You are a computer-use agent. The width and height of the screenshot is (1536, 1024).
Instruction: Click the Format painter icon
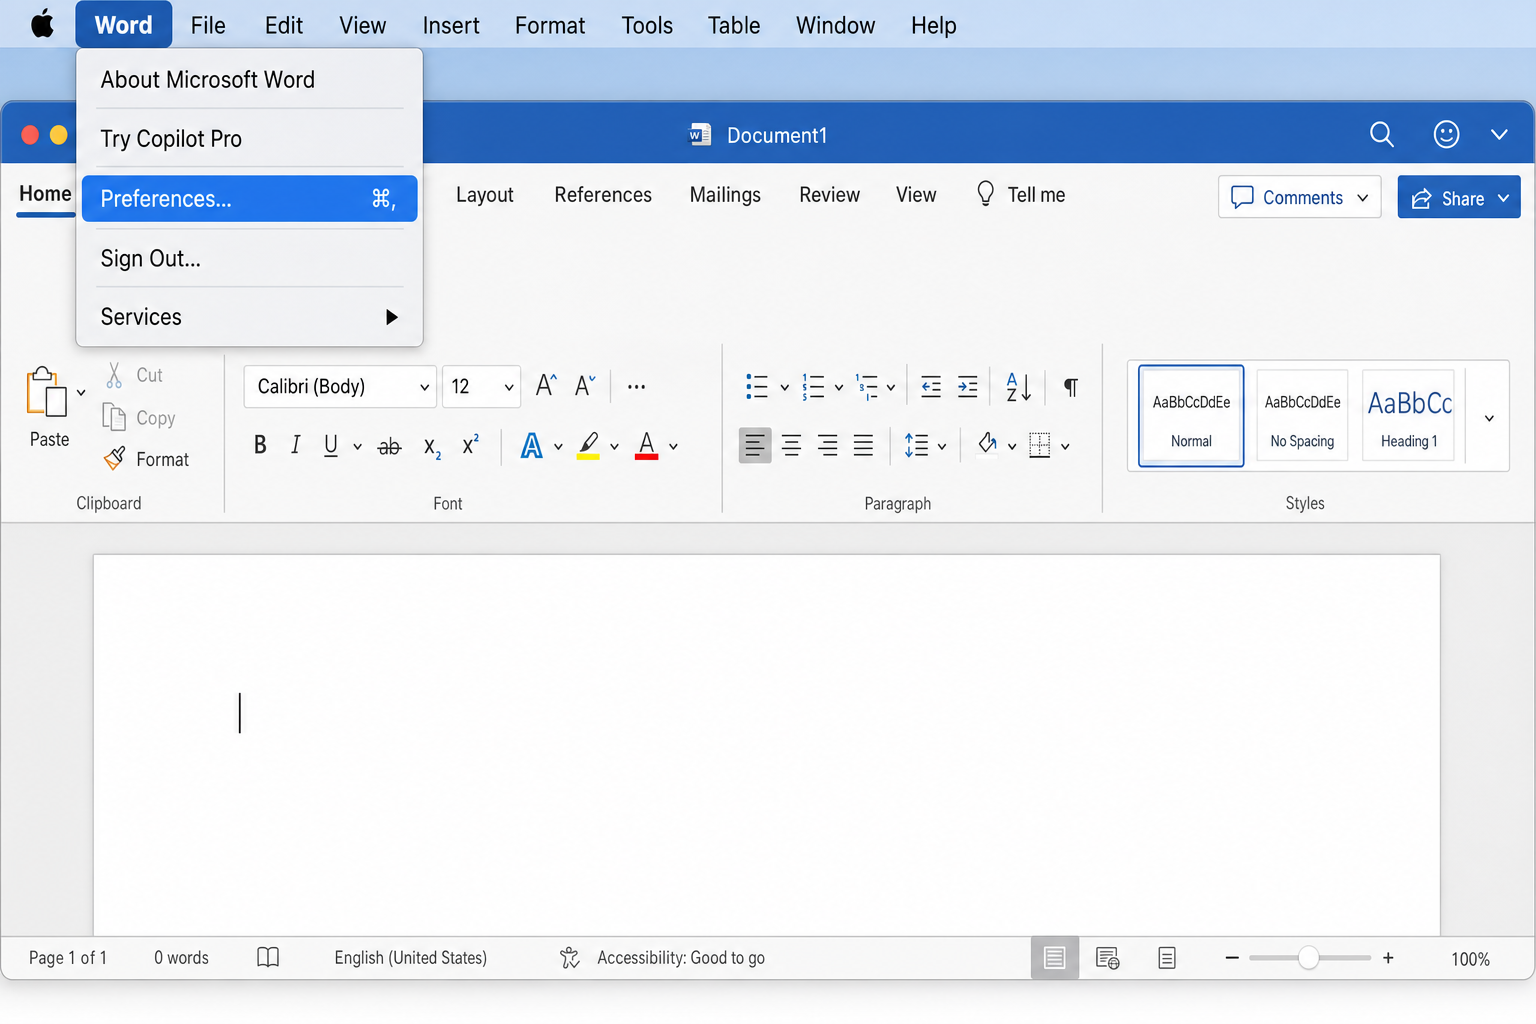(x=115, y=459)
